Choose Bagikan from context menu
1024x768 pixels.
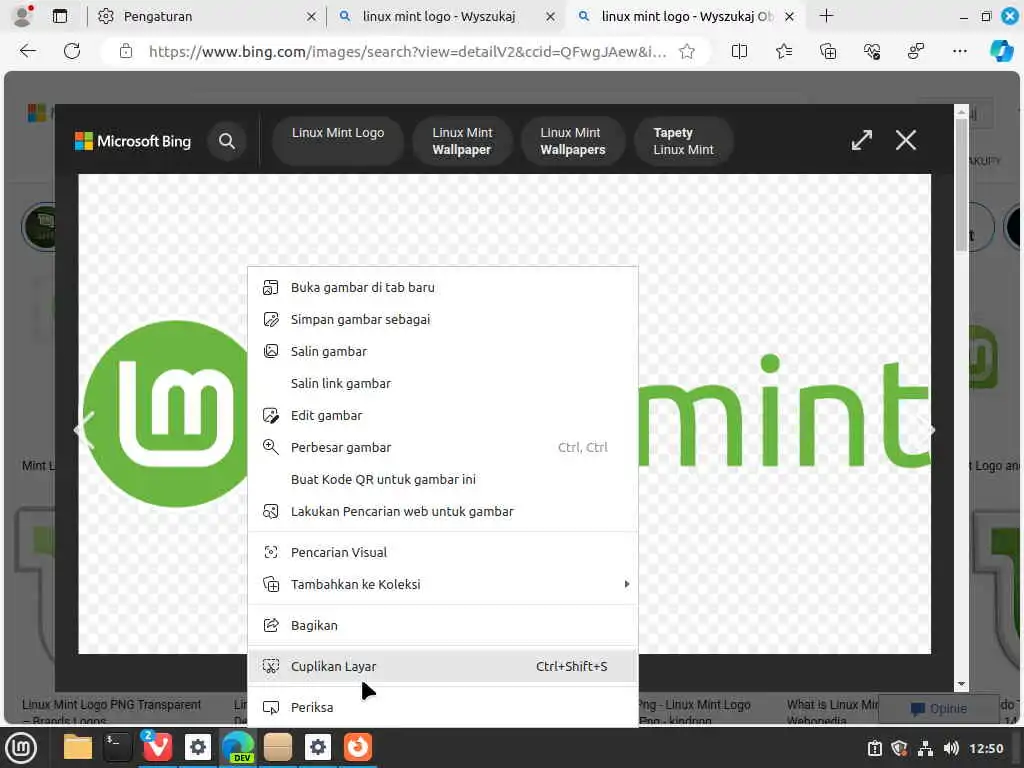point(442,626)
